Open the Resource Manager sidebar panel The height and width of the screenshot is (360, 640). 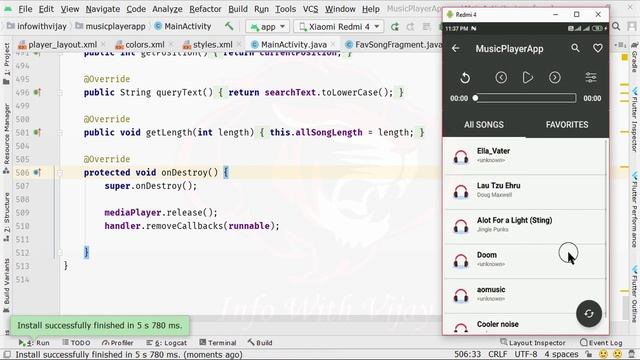coord(6,139)
